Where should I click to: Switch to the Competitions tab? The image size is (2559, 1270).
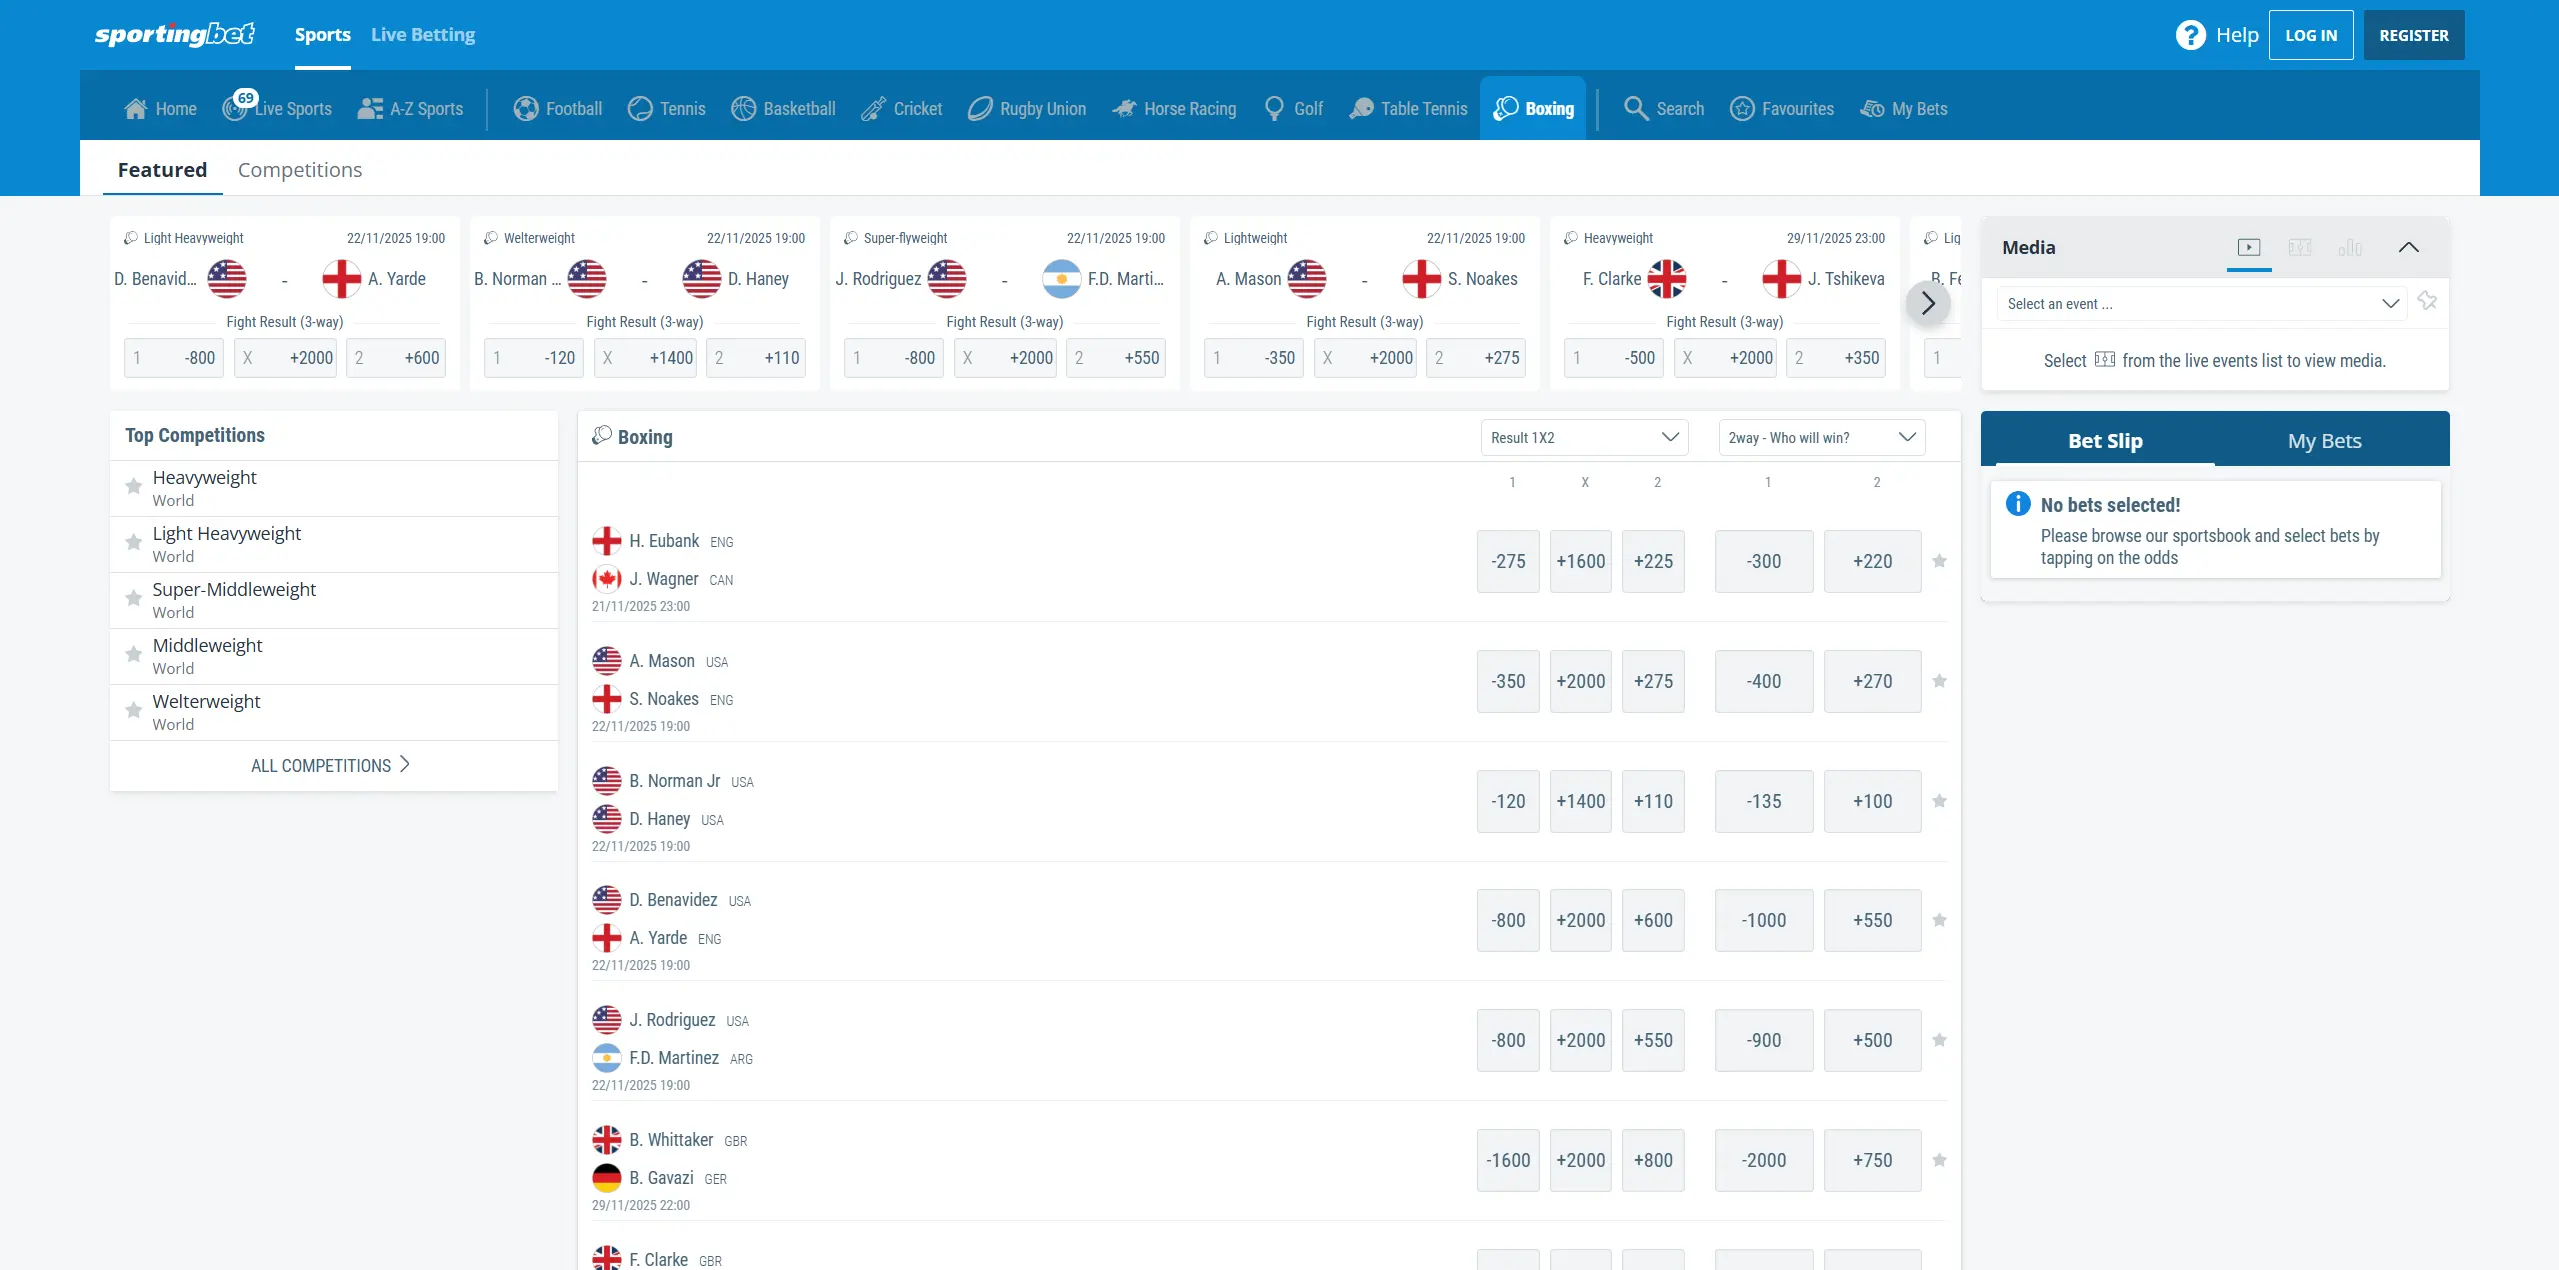[299, 170]
